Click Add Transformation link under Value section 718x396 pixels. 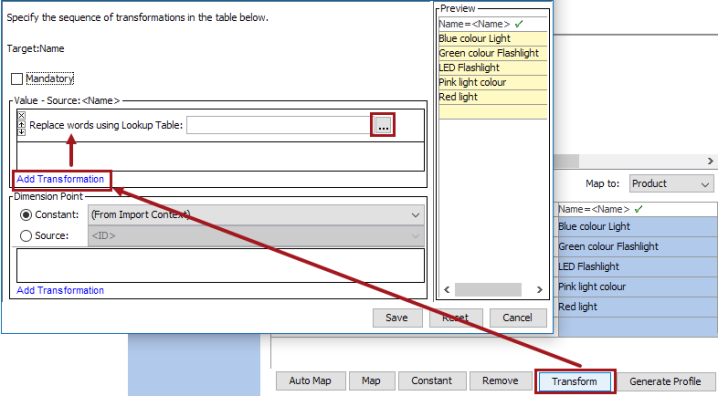(60, 179)
